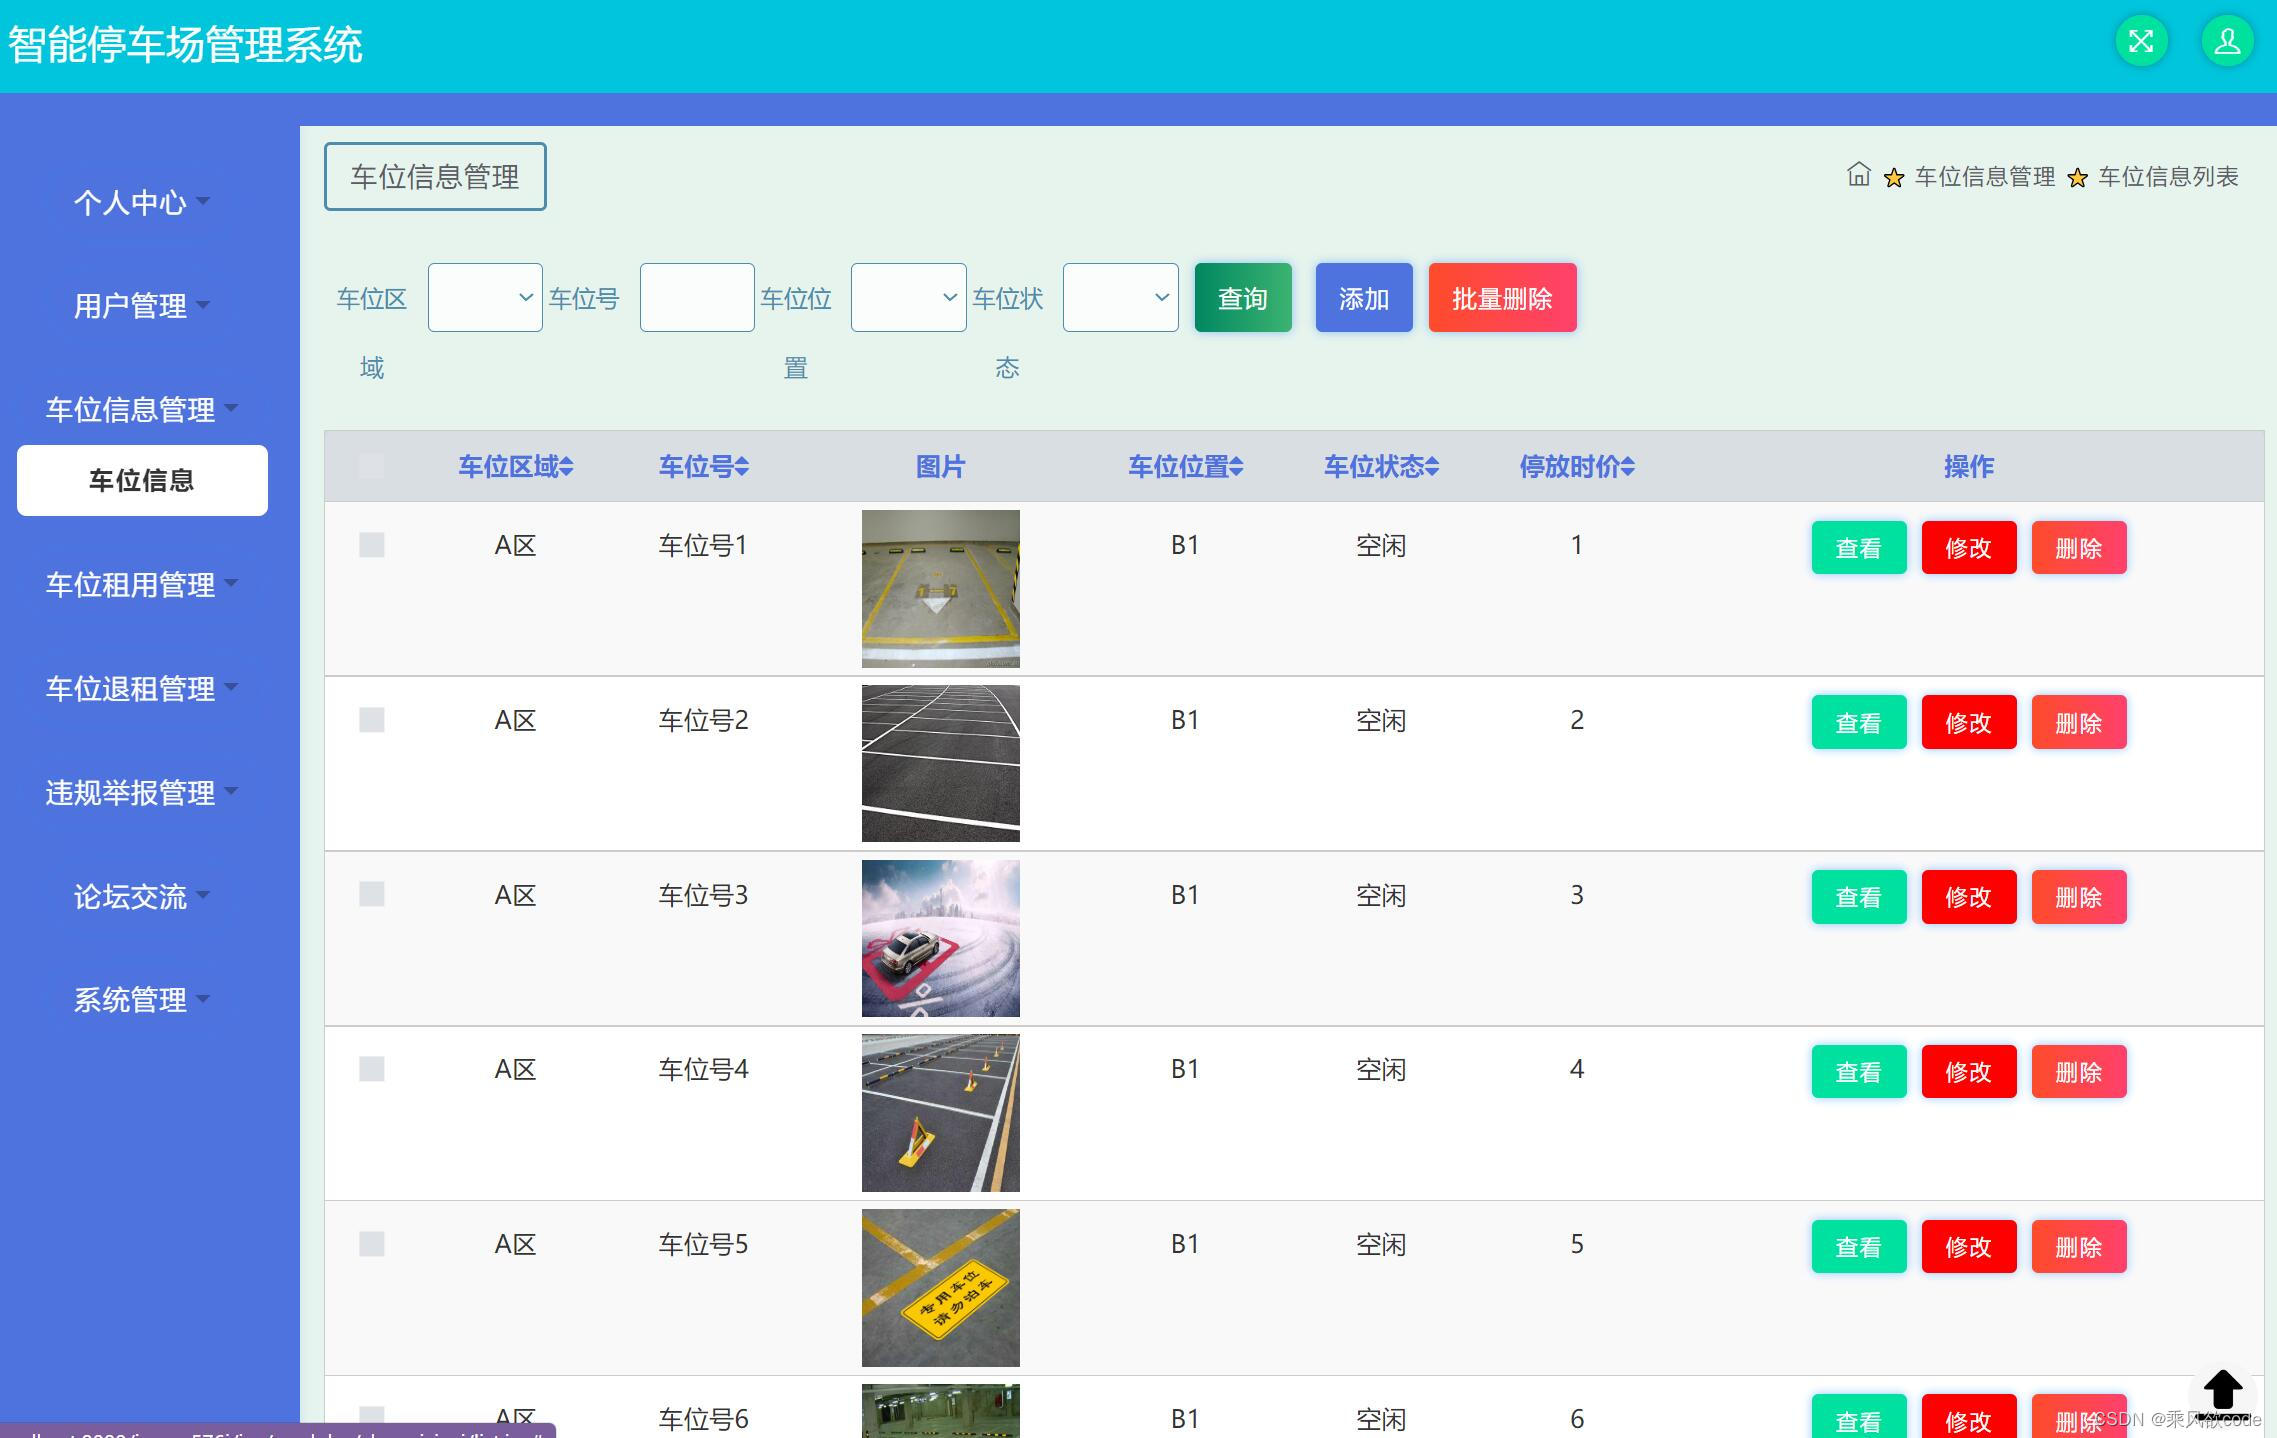Sort by 车位号 column arrows
Screen dimensions: 2277x1438
(741, 467)
